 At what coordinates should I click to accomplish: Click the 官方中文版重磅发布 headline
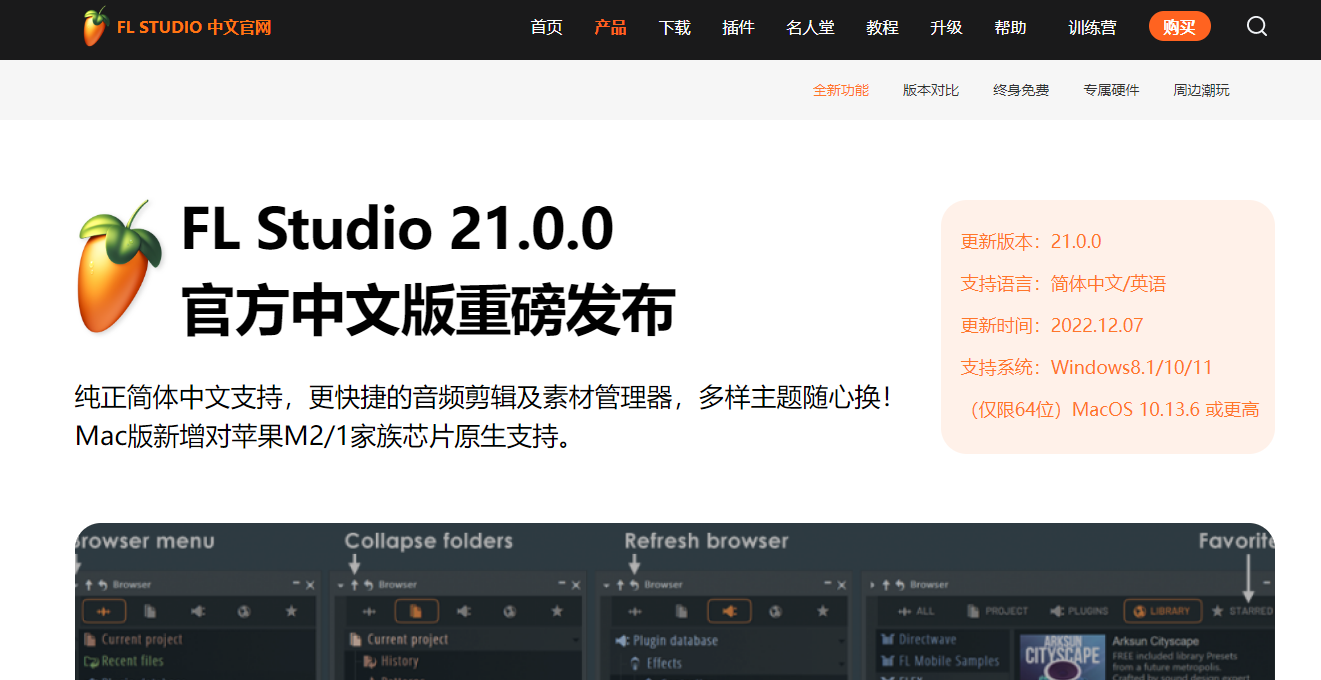[x=428, y=310]
